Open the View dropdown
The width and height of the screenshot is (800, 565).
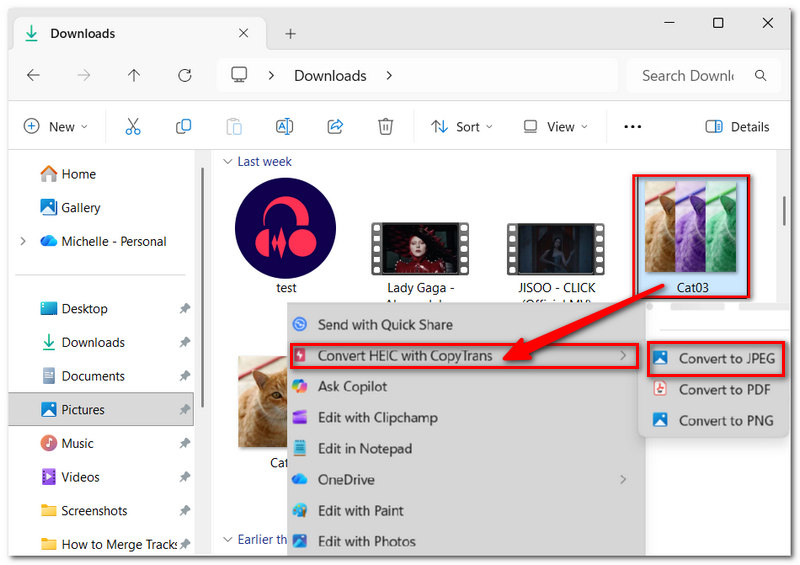pos(556,127)
